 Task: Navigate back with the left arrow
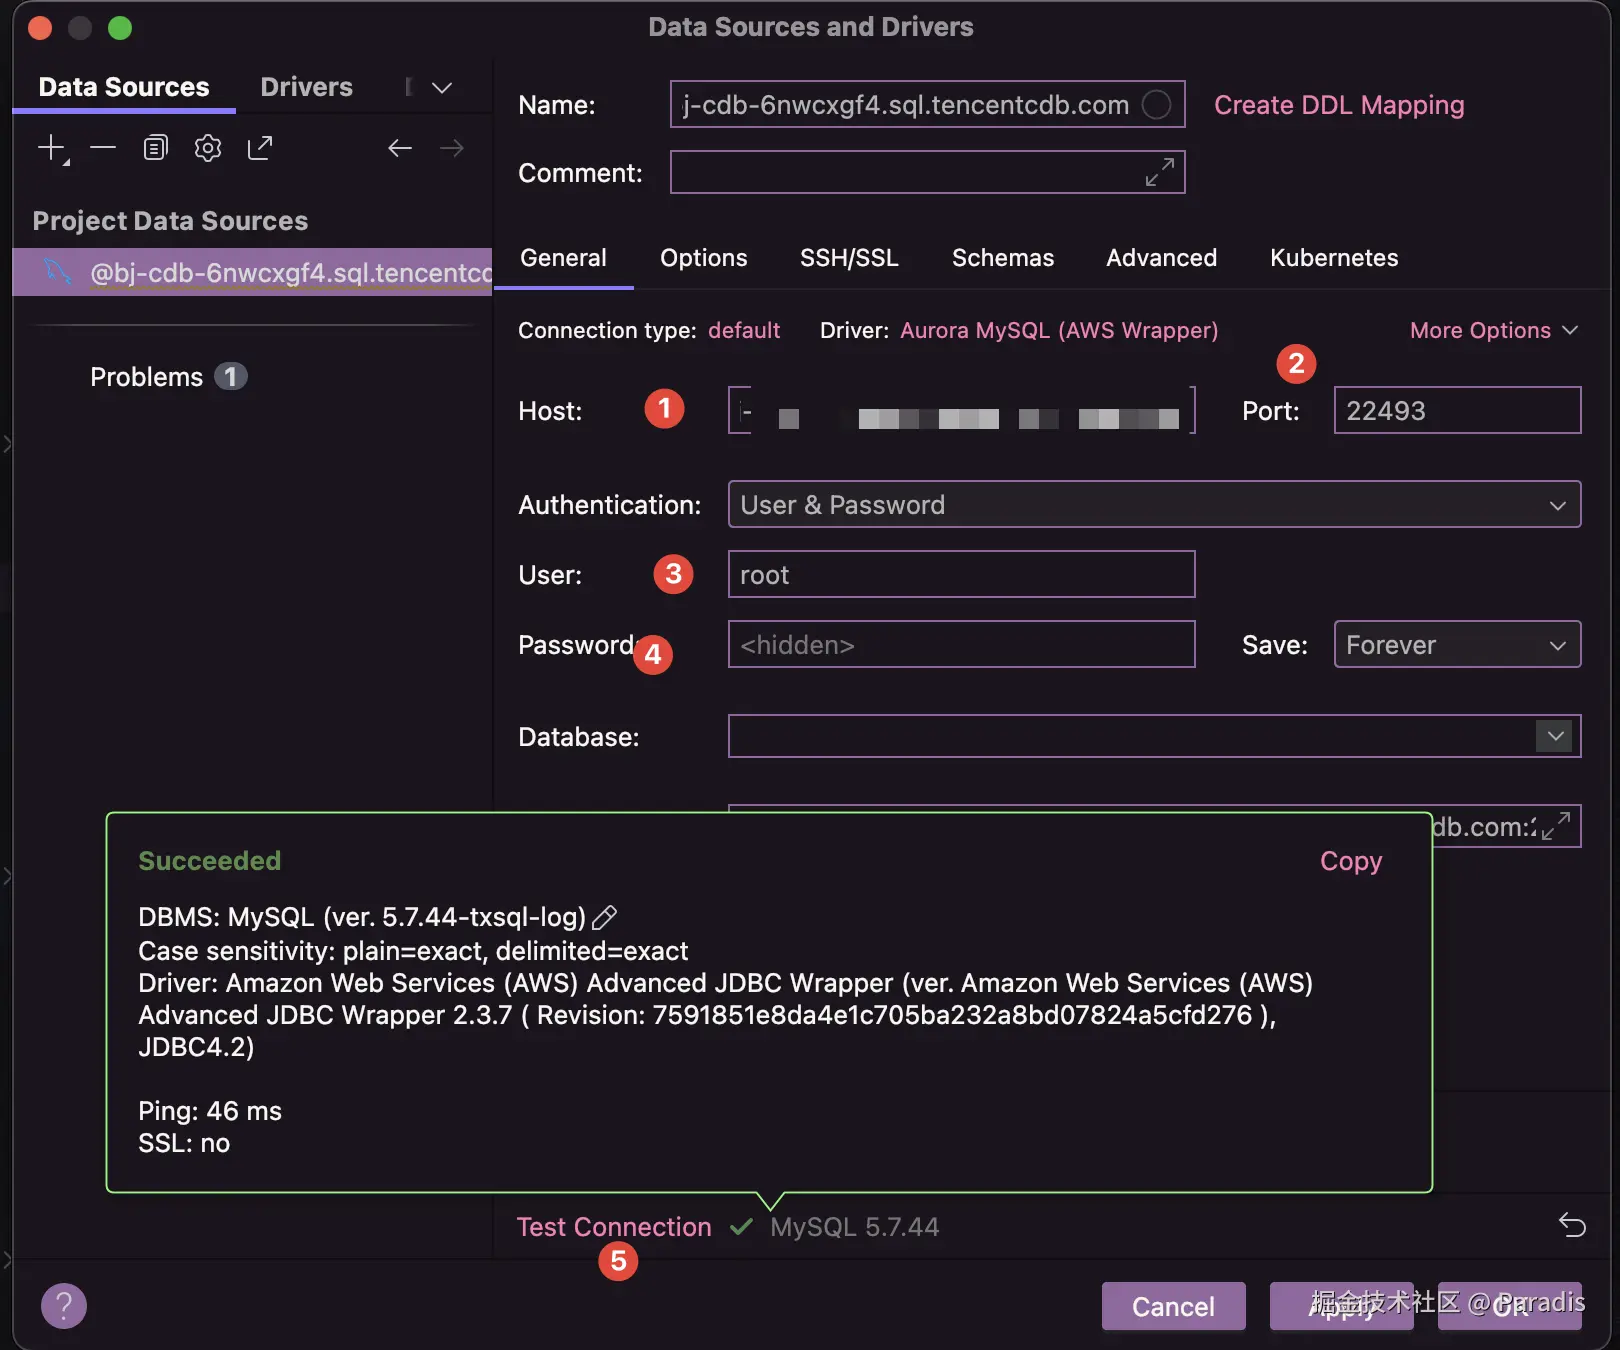point(399,147)
